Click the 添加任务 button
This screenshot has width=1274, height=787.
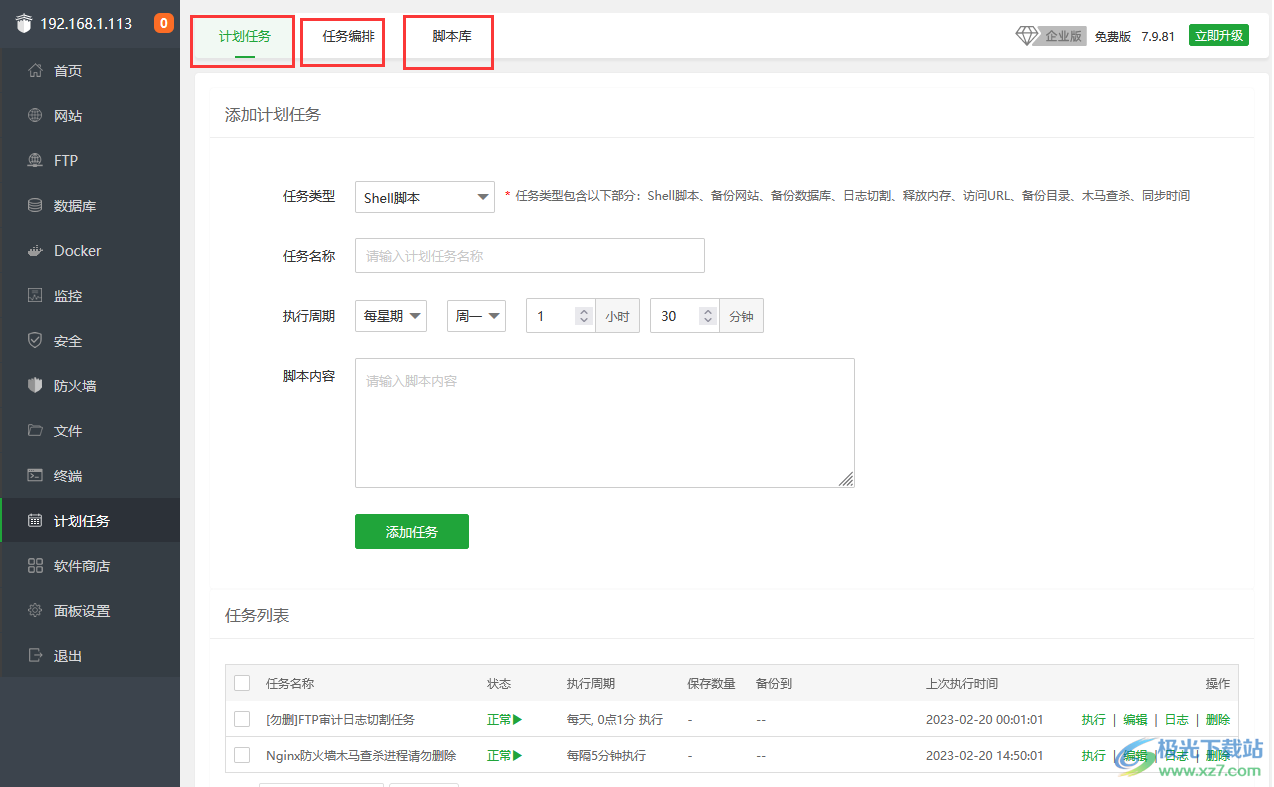pyautogui.click(x=412, y=532)
